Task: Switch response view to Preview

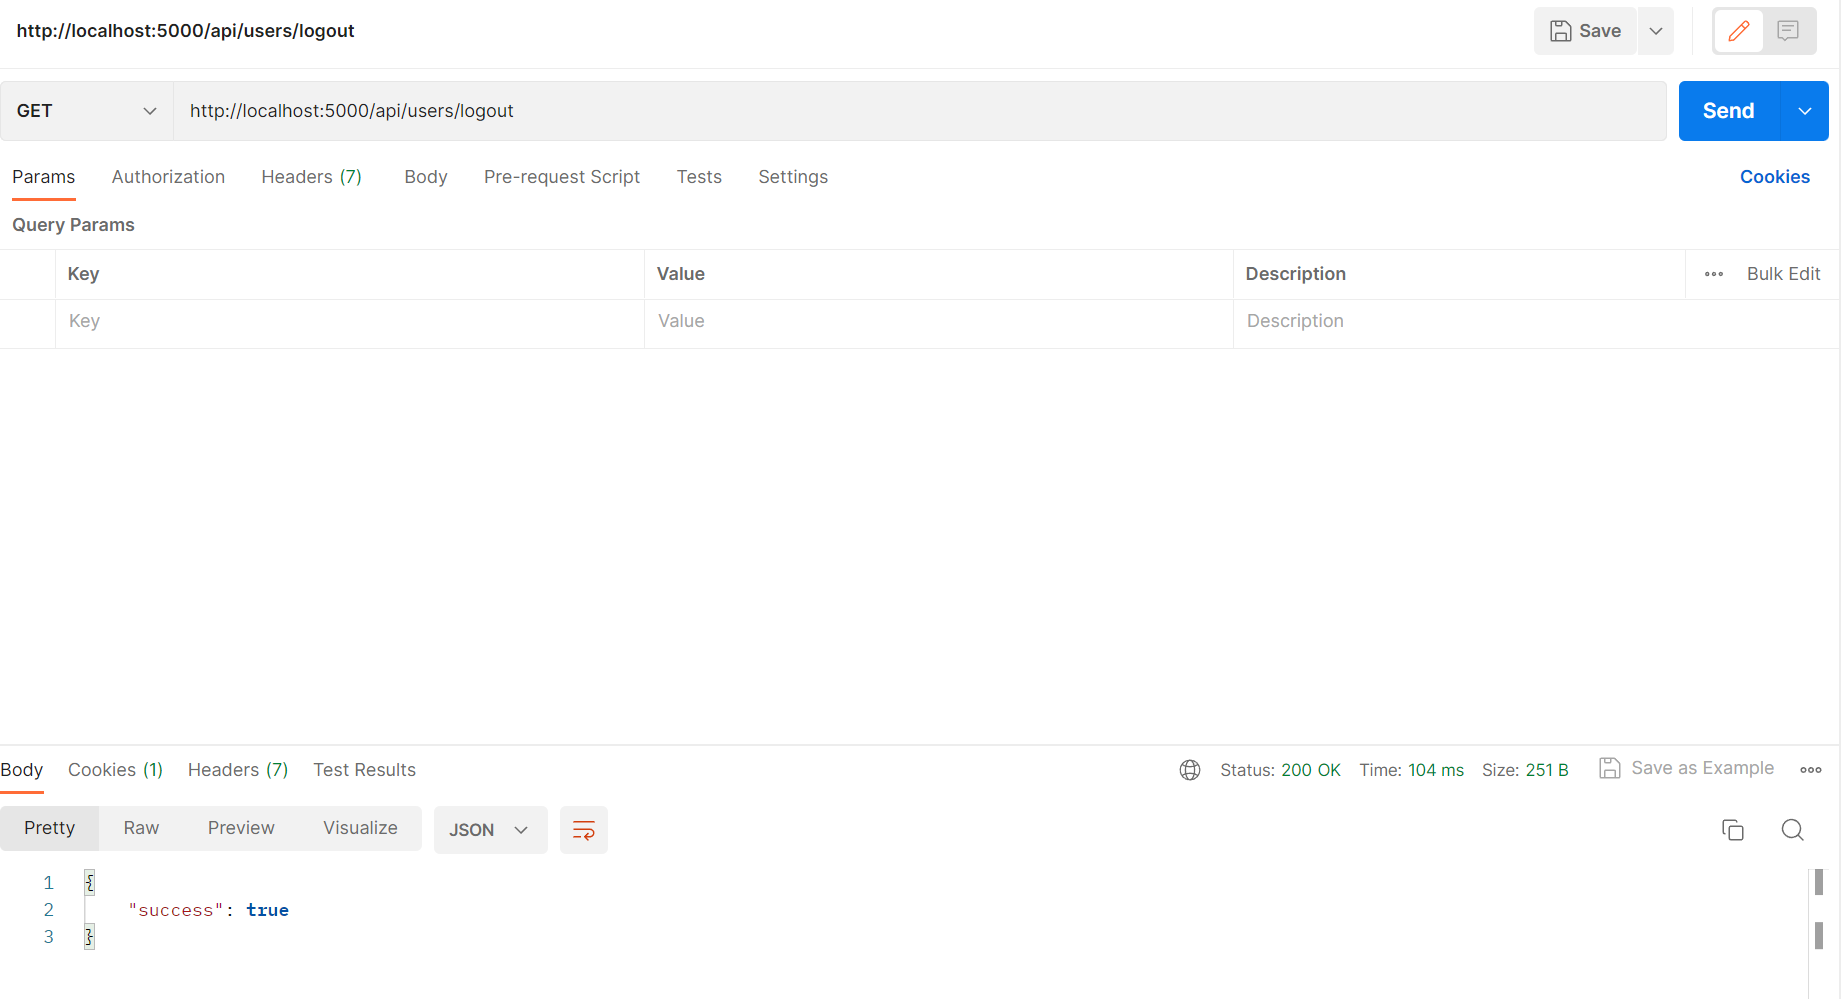Action: coord(241,828)
